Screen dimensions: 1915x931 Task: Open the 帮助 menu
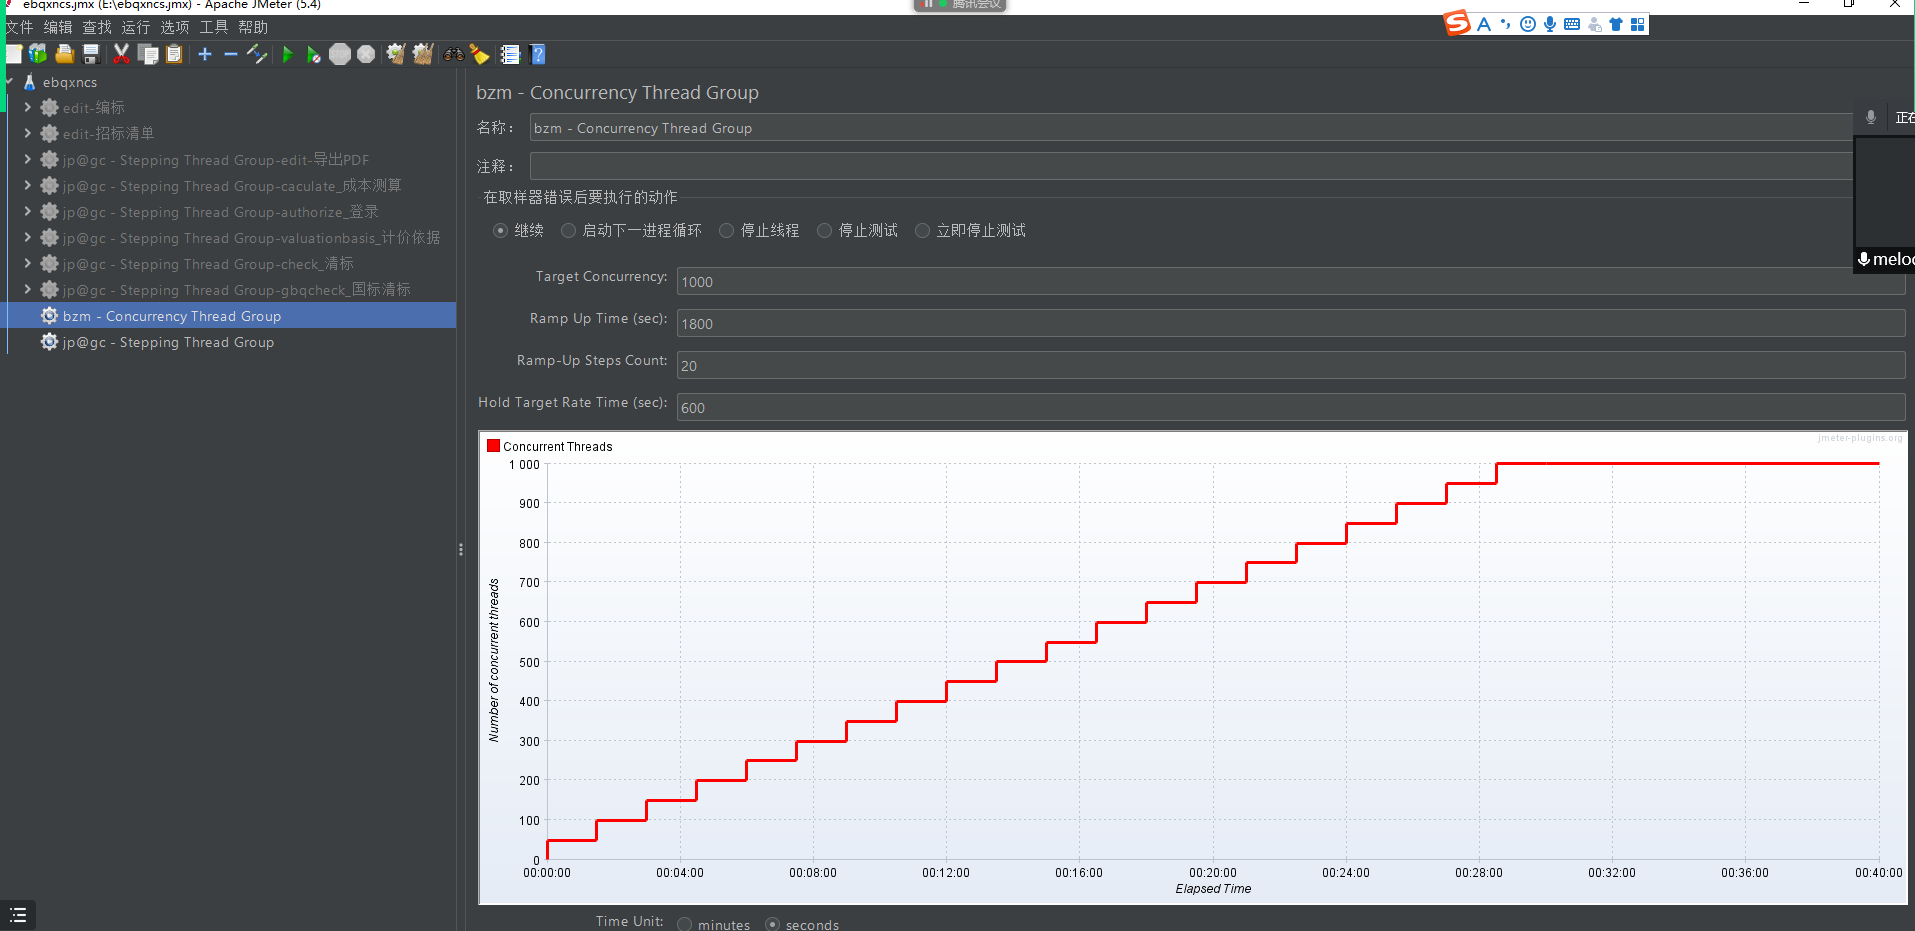click(x=253, y=27)
